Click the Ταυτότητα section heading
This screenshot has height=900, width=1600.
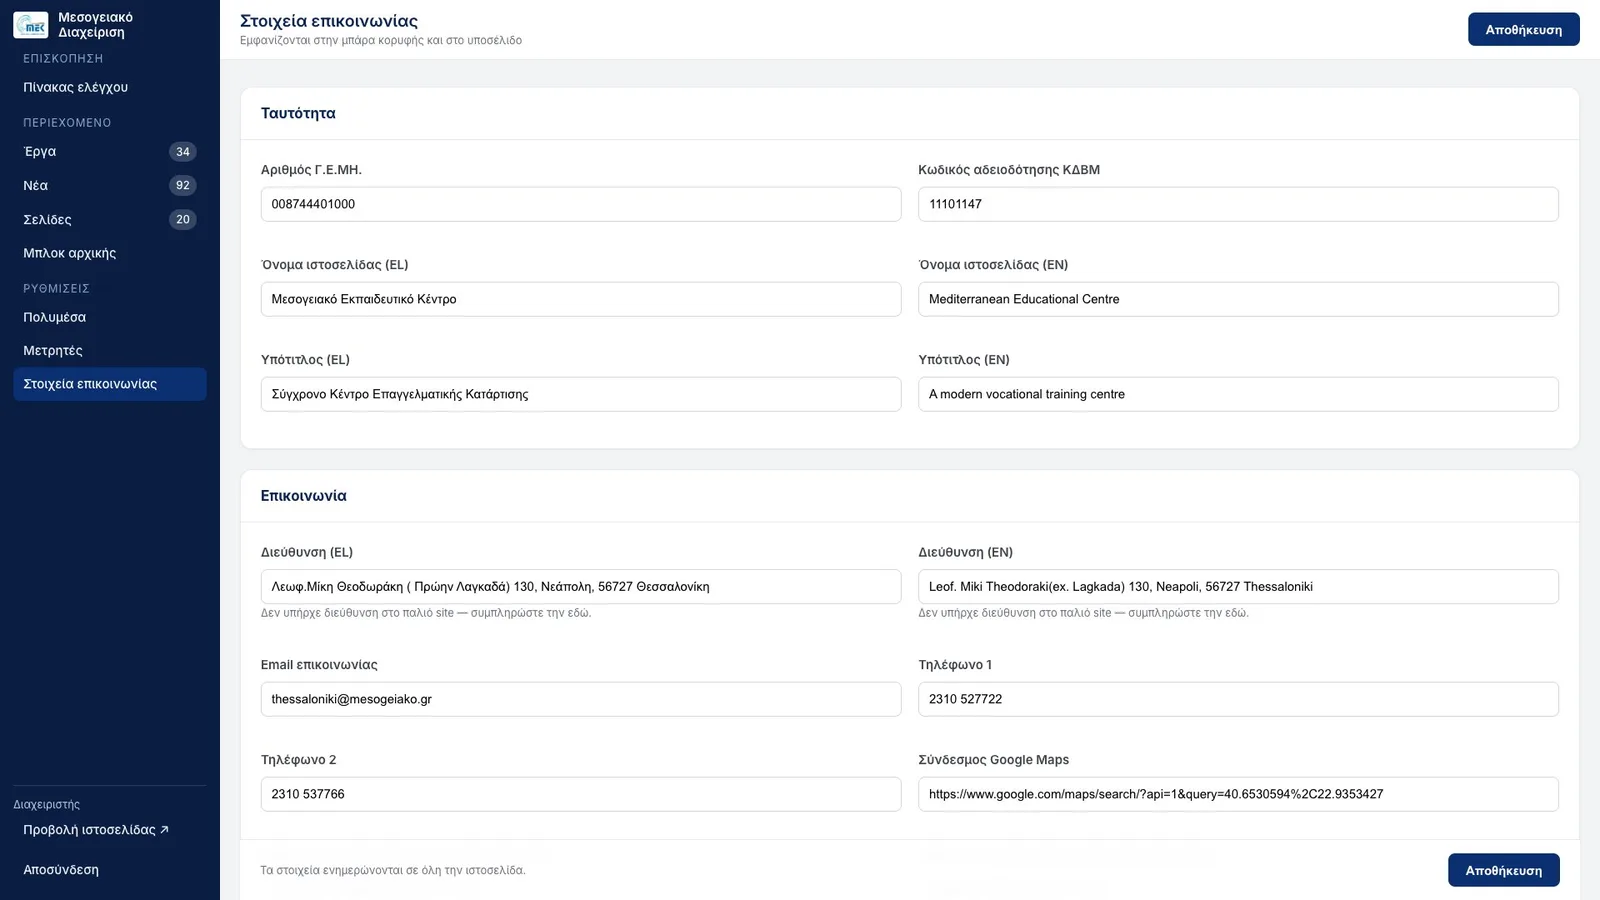pos(298,113)
